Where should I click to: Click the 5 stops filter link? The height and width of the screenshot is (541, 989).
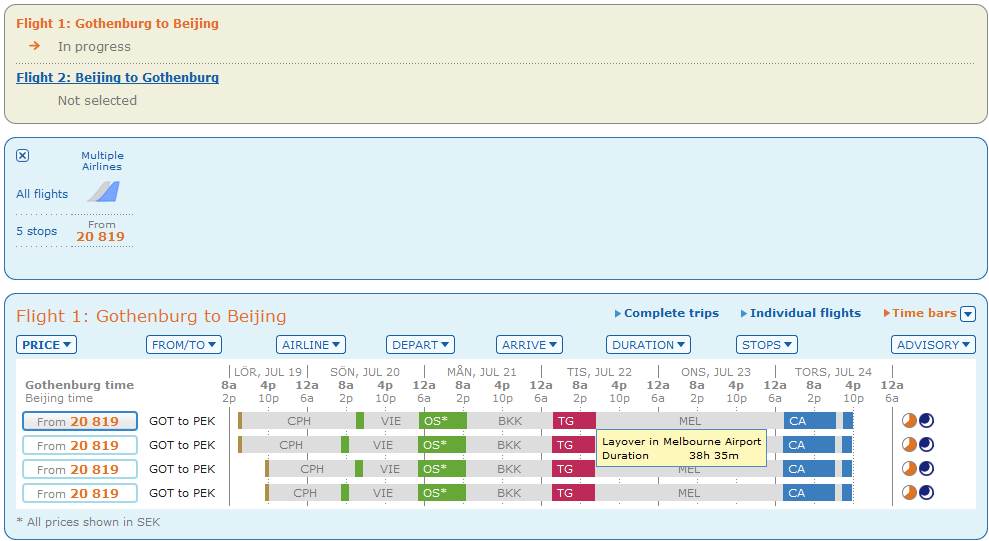(x=36, y=231)
